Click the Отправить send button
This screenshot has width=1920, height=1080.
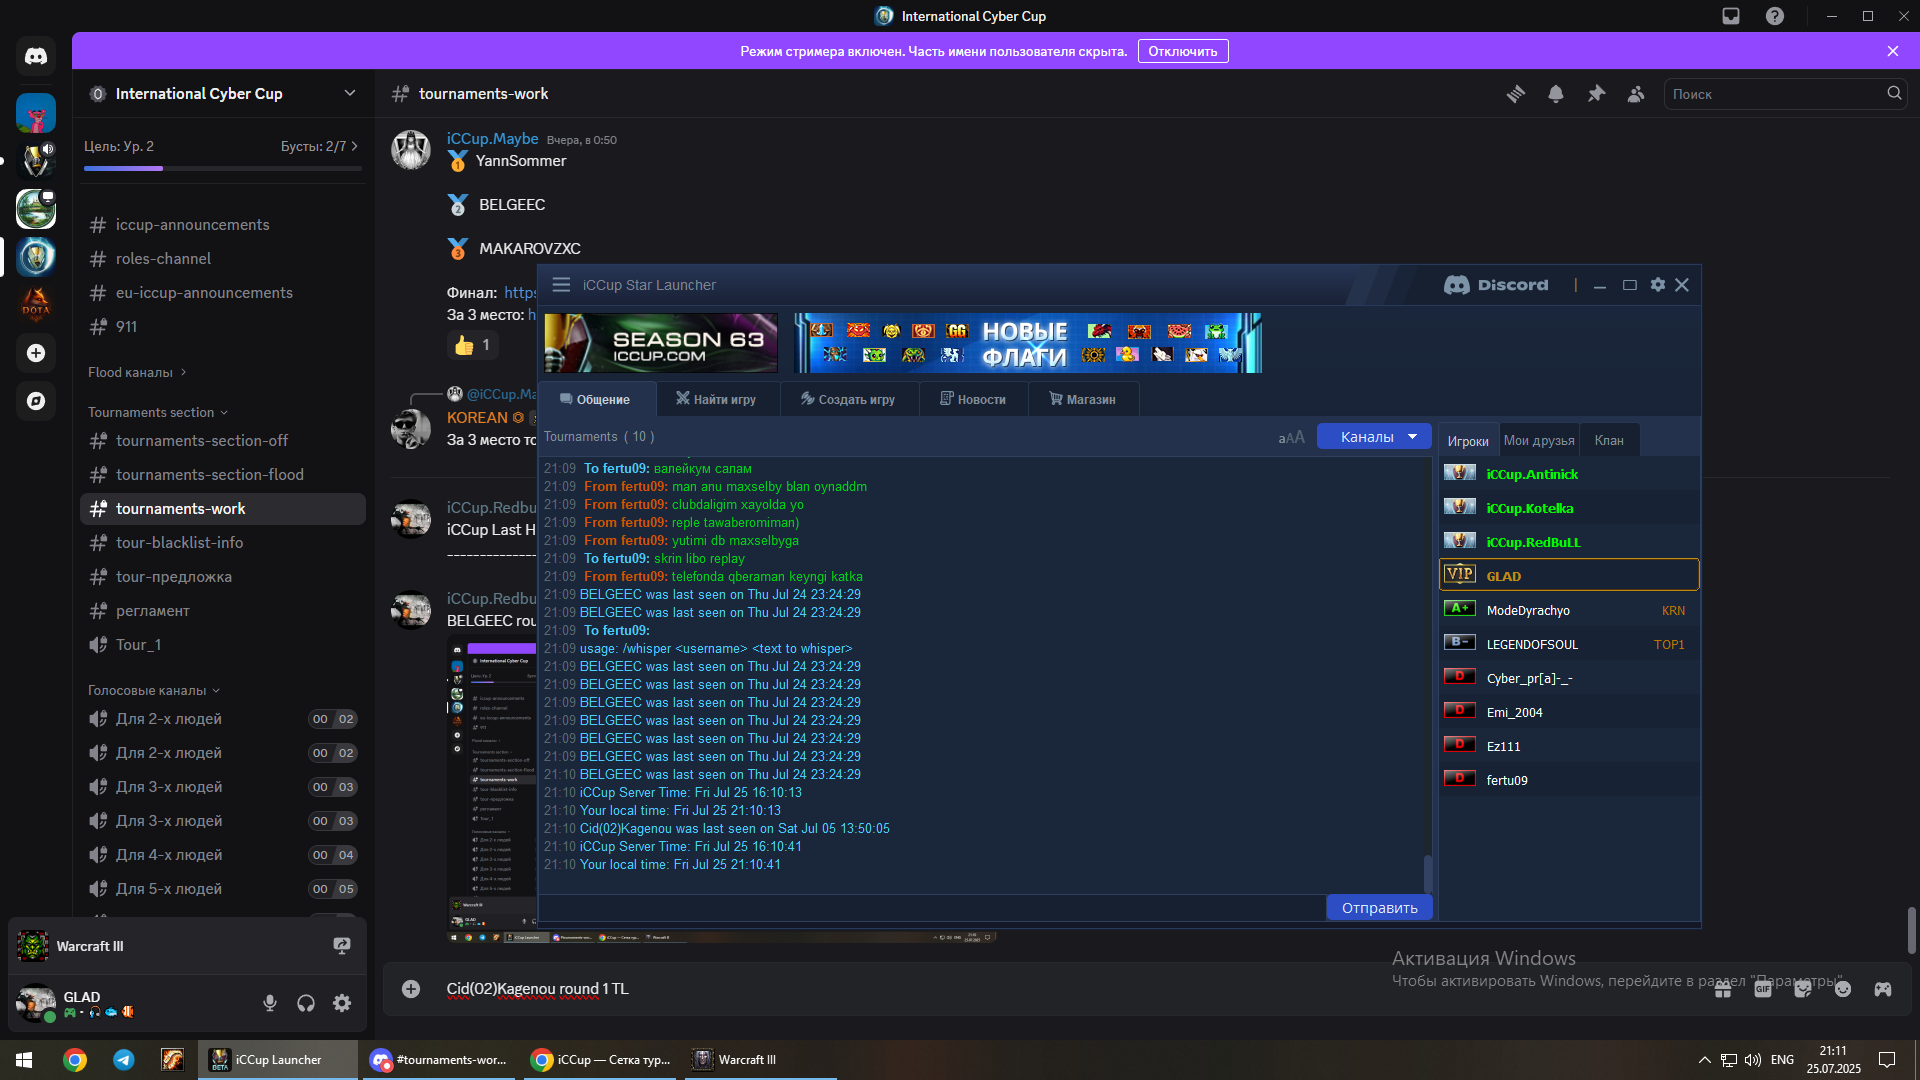click(x=1379, y=908)
